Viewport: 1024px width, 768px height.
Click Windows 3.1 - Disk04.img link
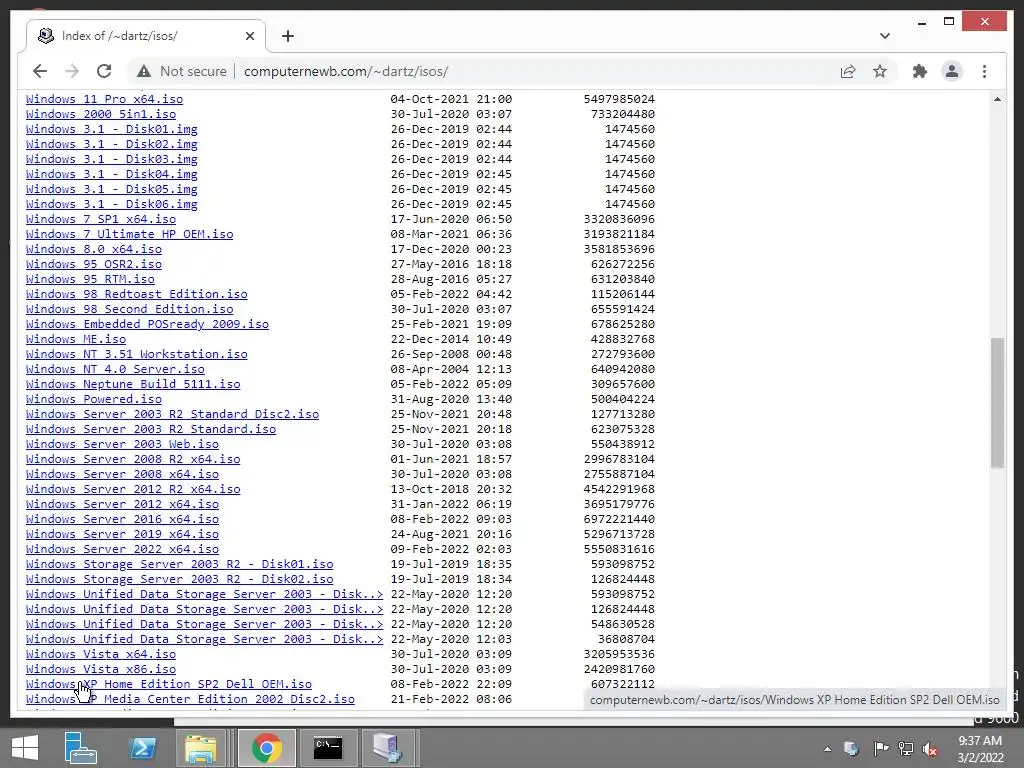112,174
